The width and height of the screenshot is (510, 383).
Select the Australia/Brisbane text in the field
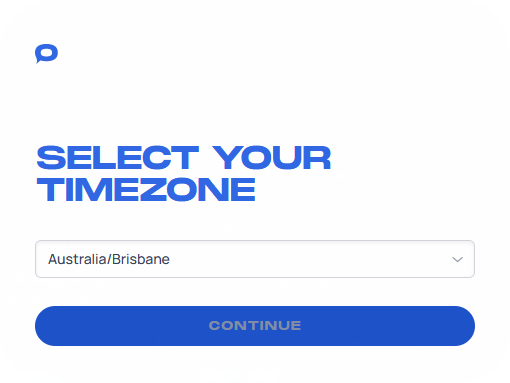[109, 259]
